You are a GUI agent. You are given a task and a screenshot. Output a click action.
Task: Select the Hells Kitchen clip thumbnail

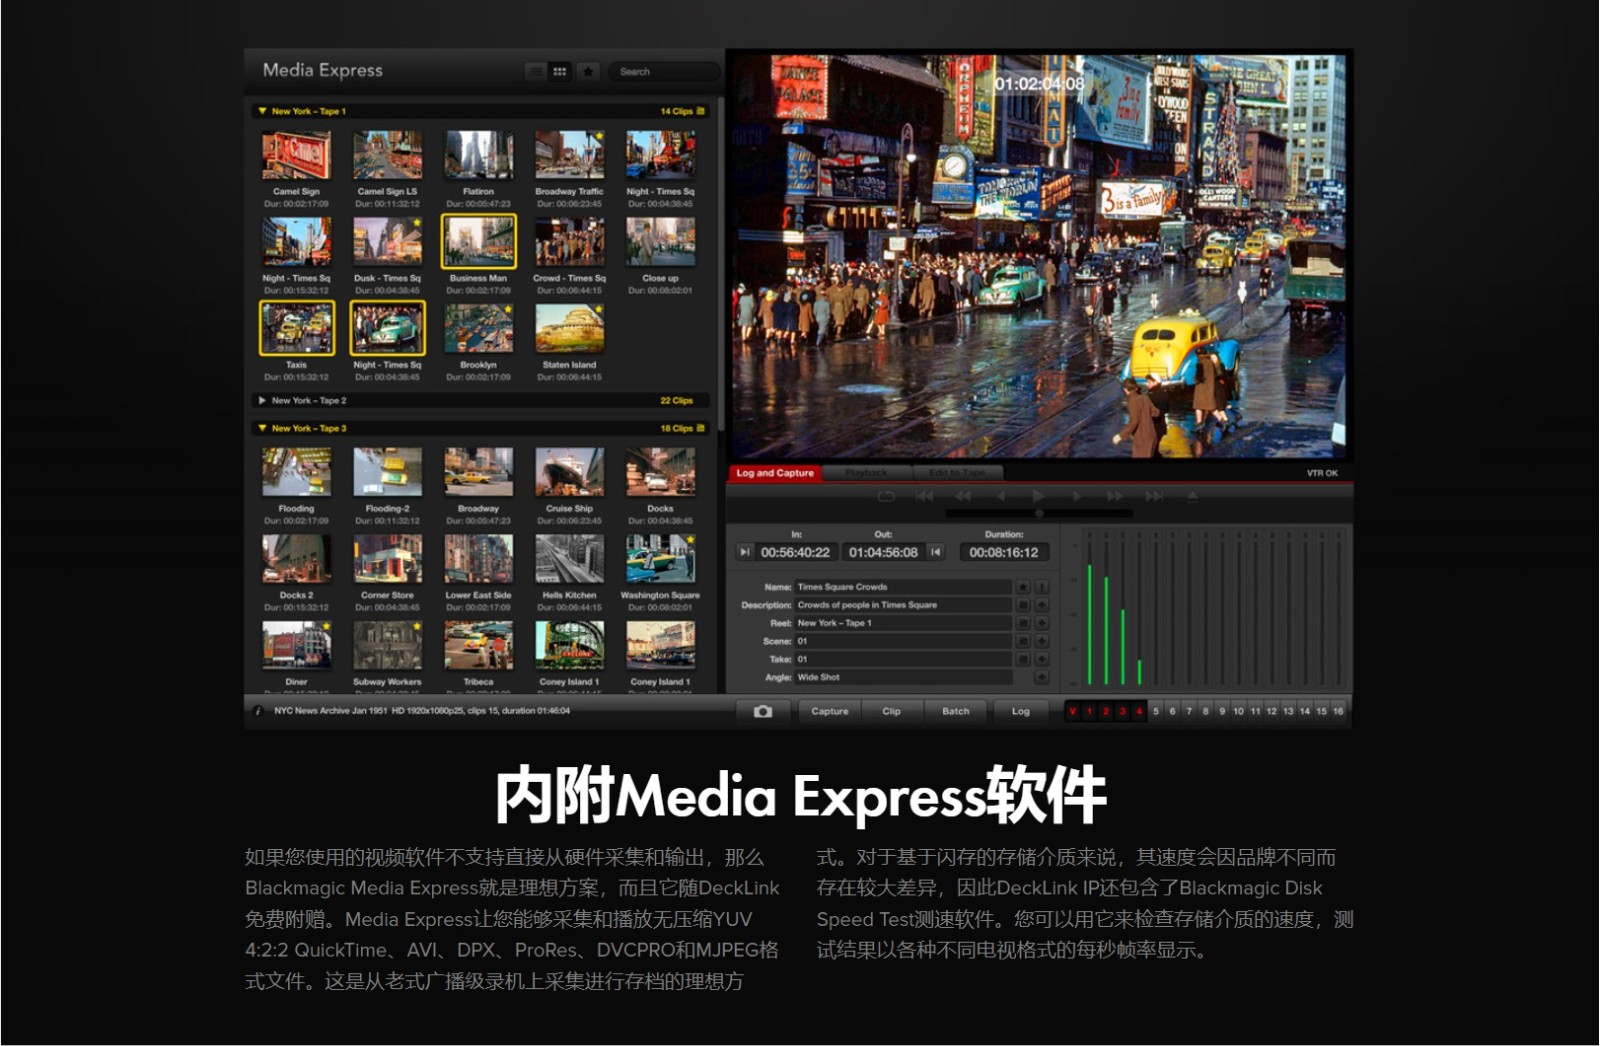tap(569, 558)
